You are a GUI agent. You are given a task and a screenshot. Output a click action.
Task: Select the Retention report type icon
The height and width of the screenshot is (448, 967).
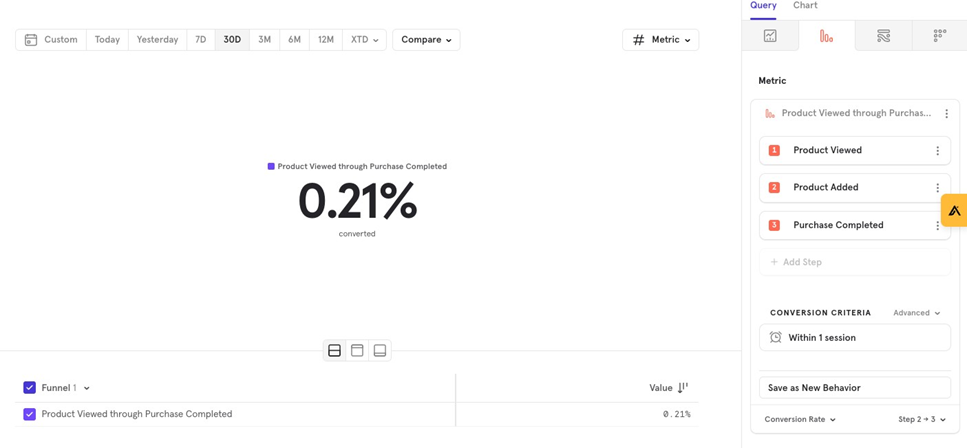939,36
